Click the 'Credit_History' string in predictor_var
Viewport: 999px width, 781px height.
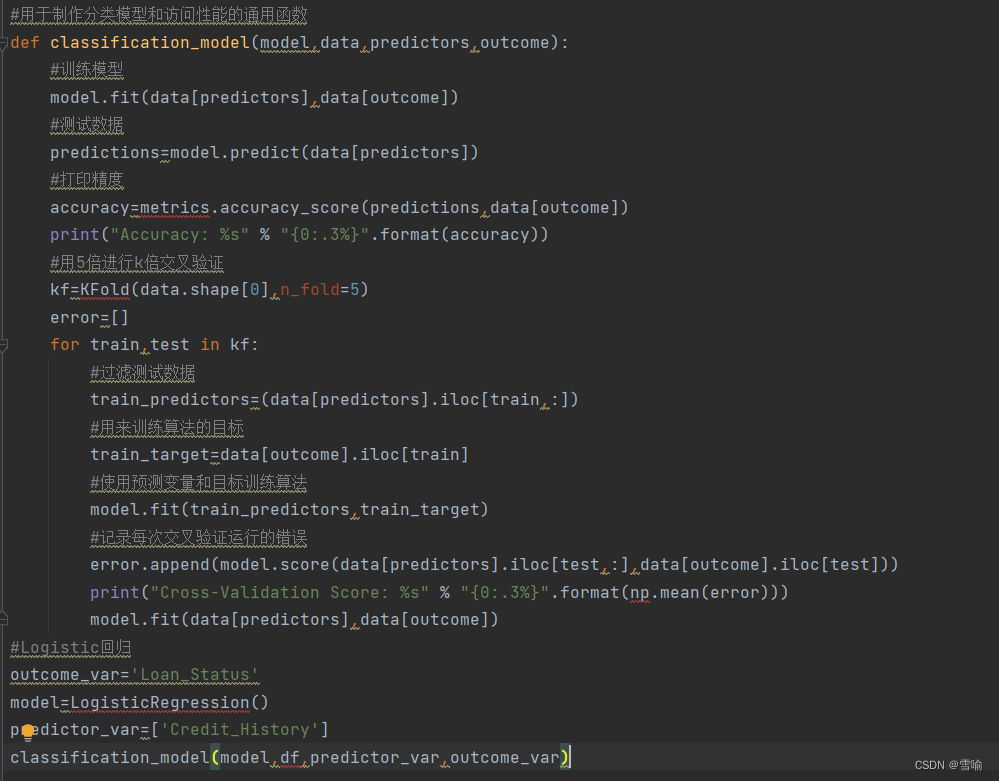pos(240,729)
